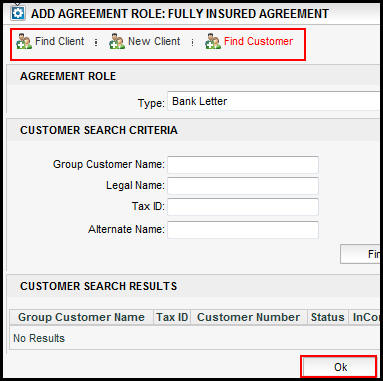The height and width of the screenshot is (381, 383).
Task: Focus the Alternate Name field
Action: pyautogui.click(x=243, y=230)
